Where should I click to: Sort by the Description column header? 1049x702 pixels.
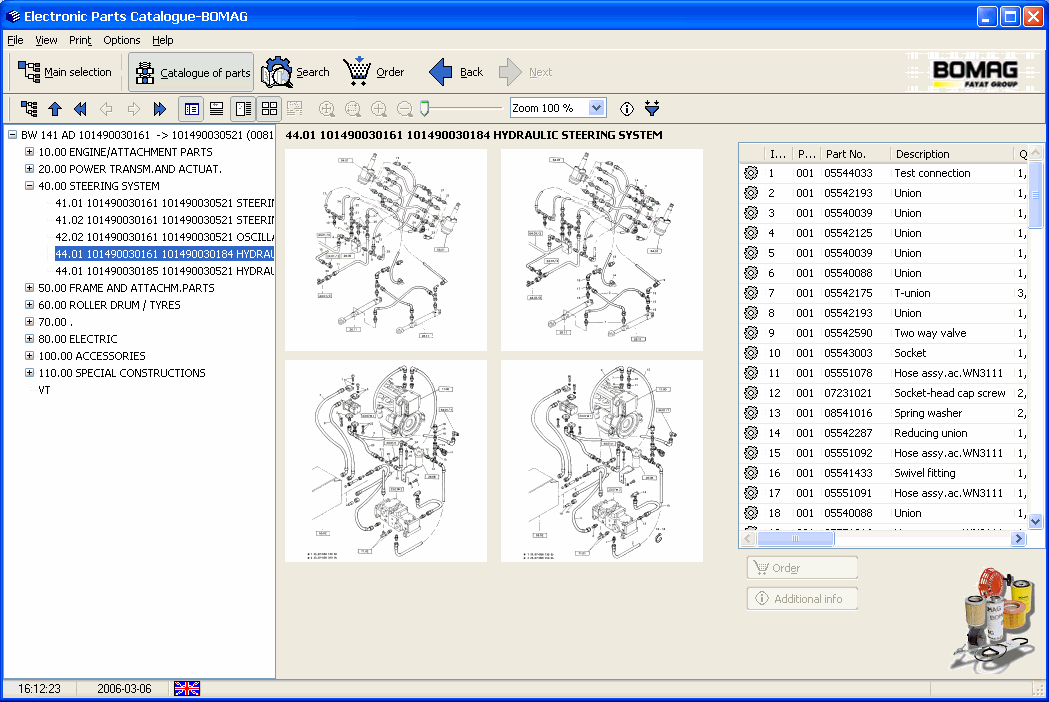tap(952, 154)
